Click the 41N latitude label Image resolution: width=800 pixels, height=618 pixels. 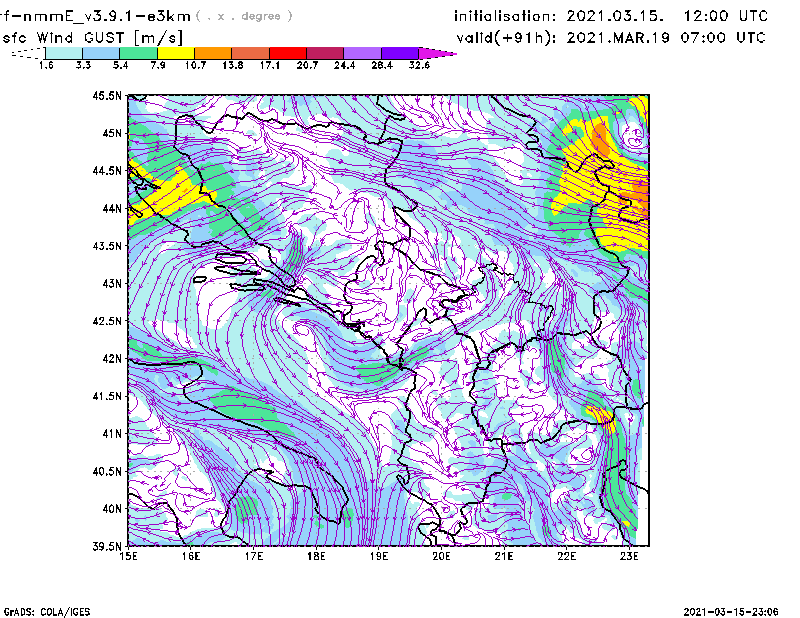pyautogui.click(x=112, y=434)
